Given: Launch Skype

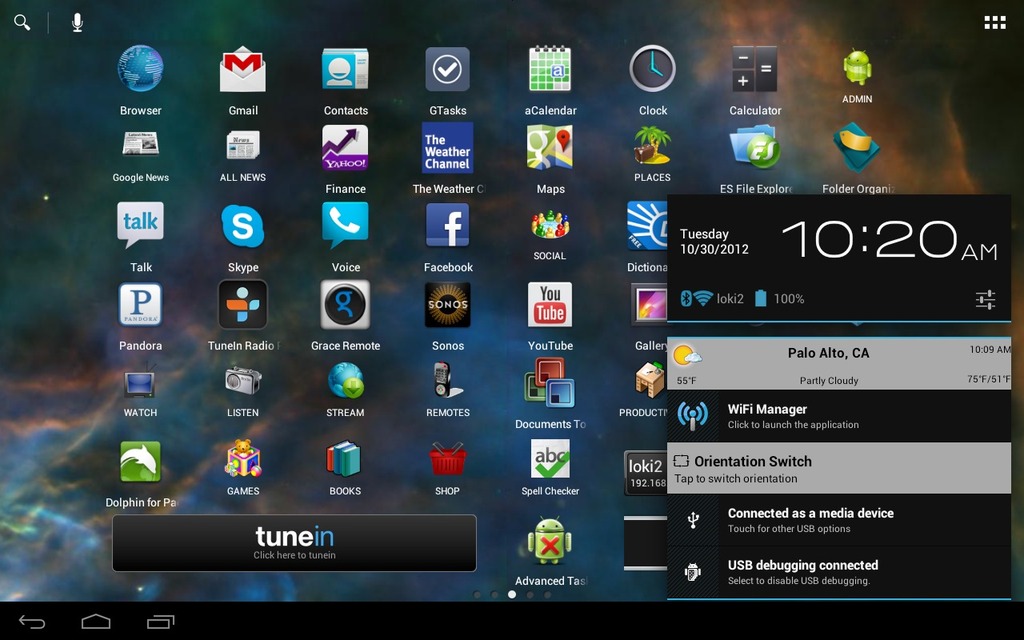Looking at the screenshot, I should 243,225.
